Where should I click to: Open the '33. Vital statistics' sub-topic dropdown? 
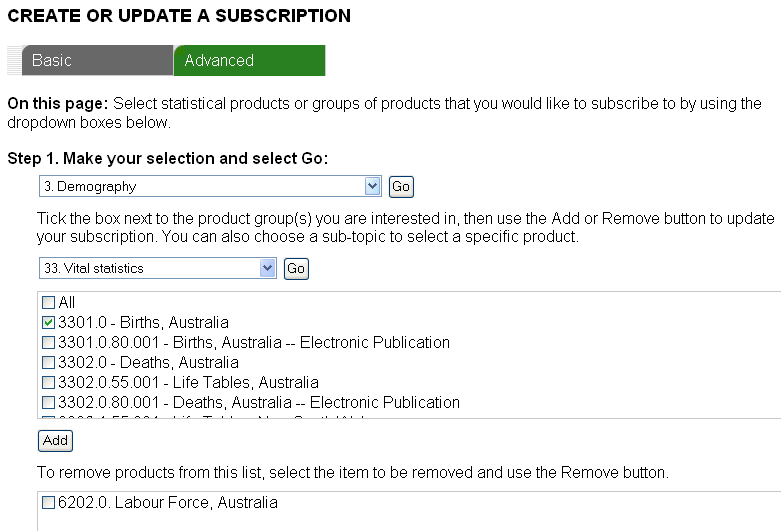pos(148,268)
